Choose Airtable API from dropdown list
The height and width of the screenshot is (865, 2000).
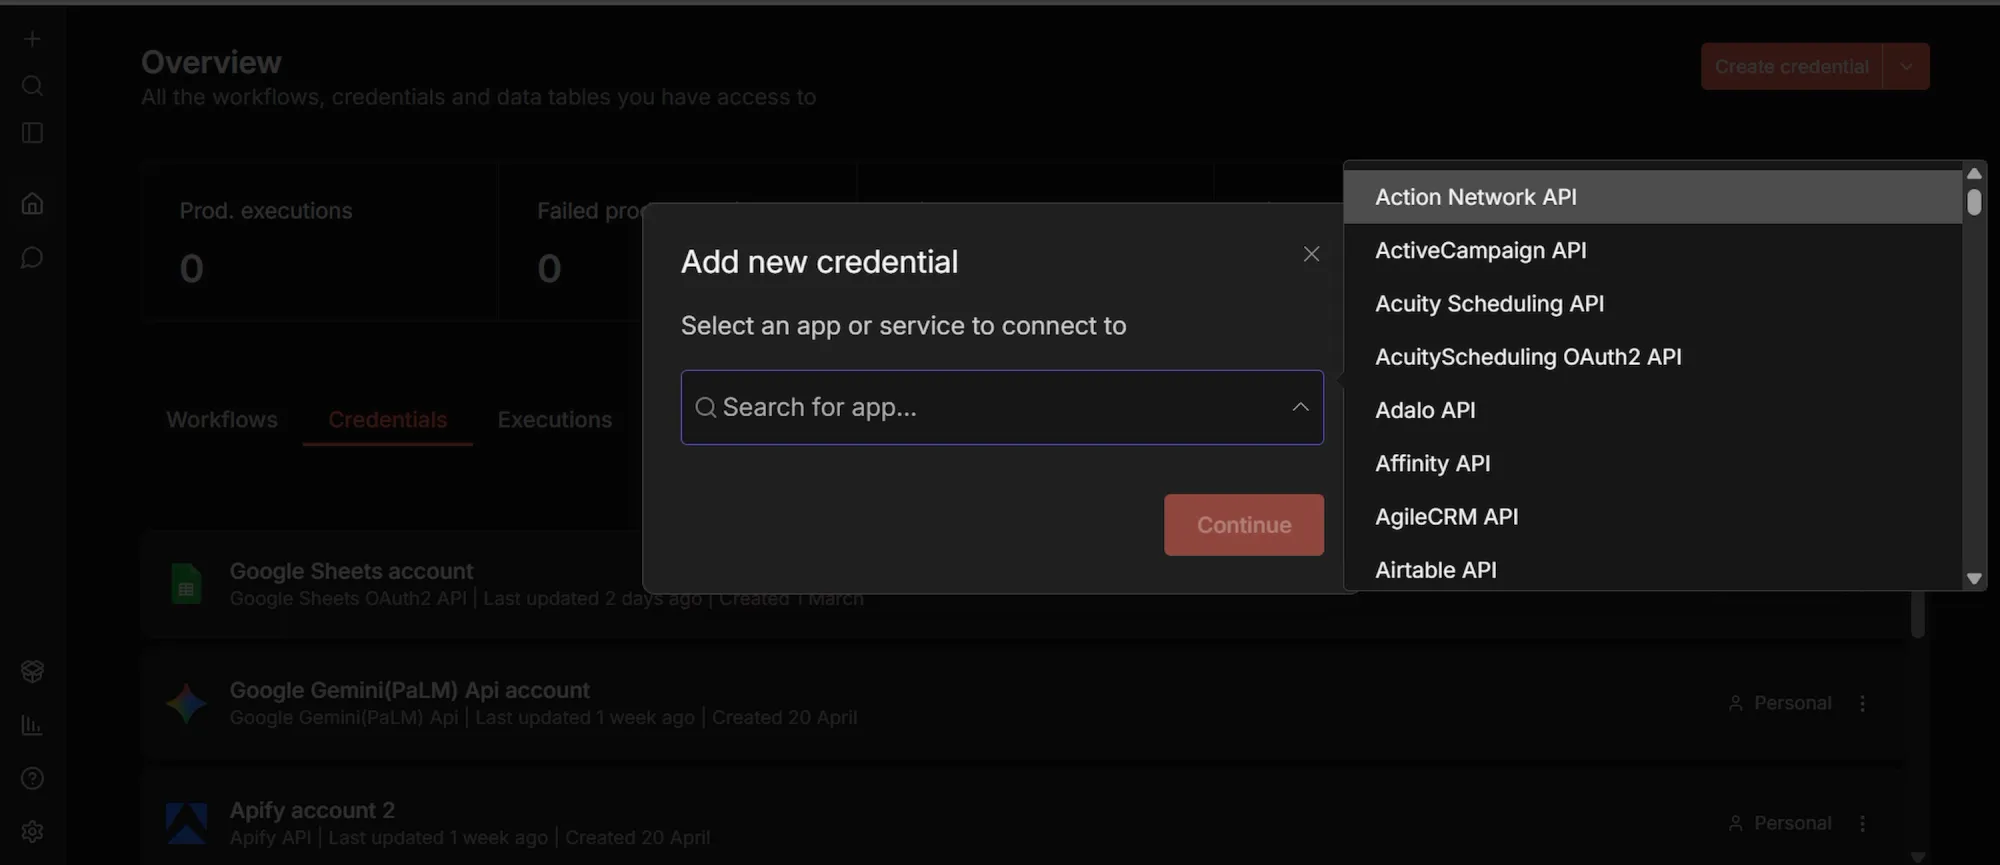[x=1652, y=570]
